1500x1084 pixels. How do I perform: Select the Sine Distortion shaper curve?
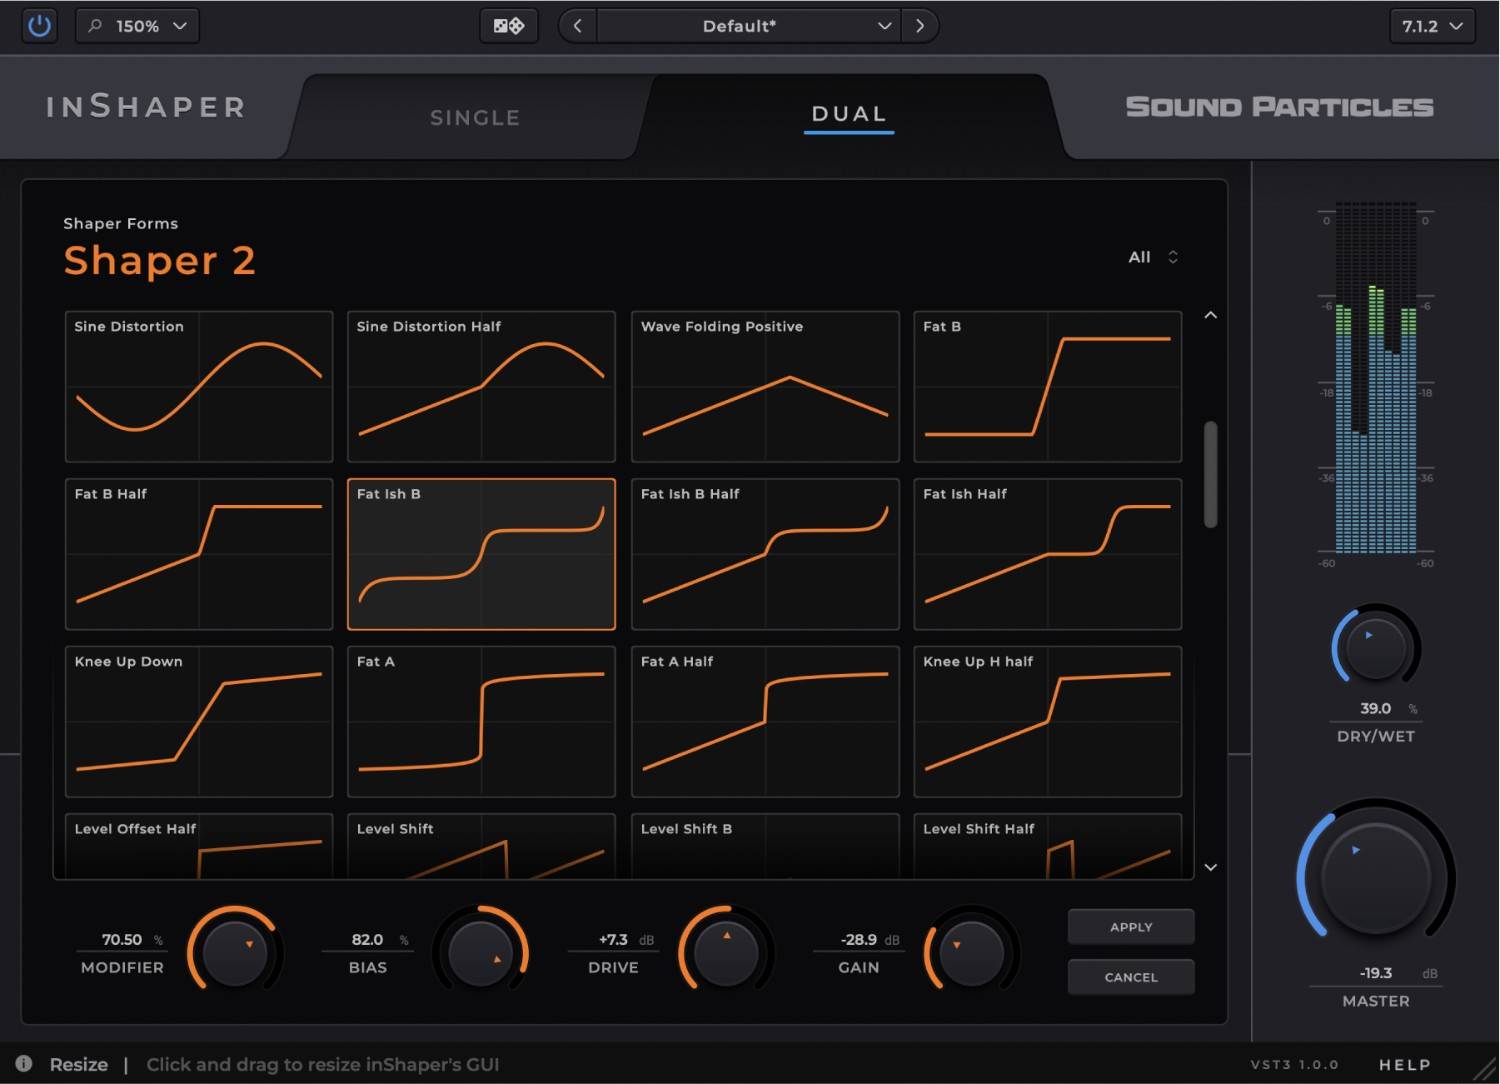point(198,387)
